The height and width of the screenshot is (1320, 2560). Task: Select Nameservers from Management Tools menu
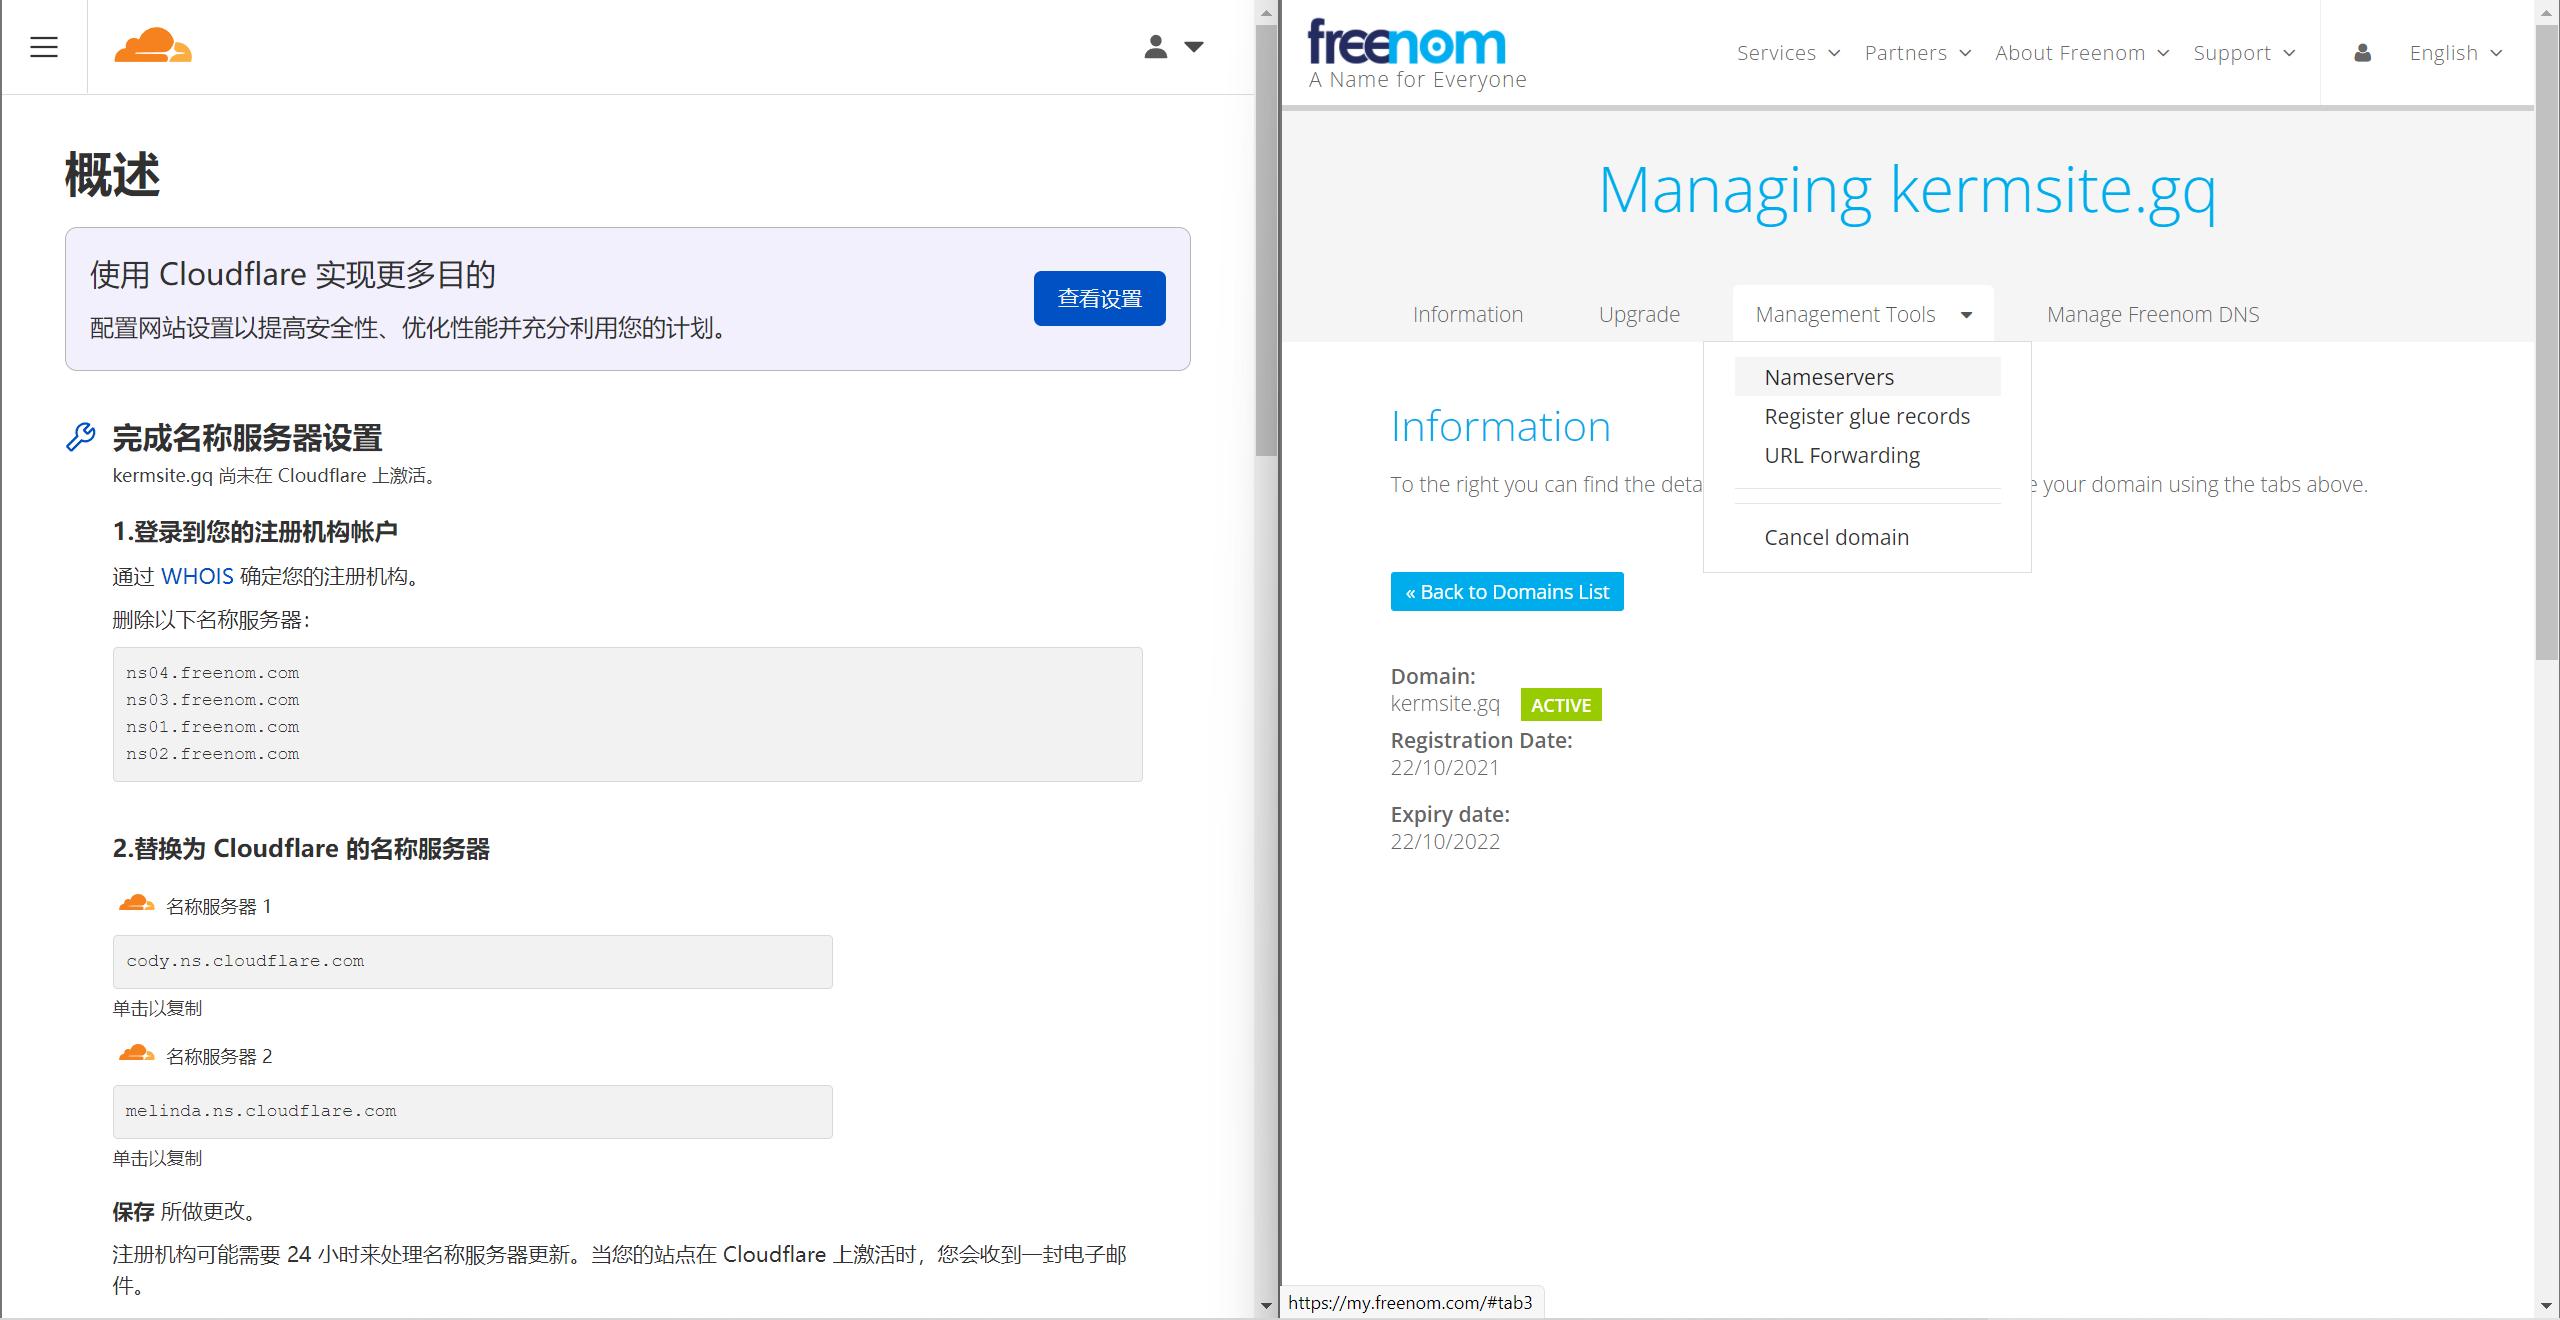click(x=1829, y=377)
